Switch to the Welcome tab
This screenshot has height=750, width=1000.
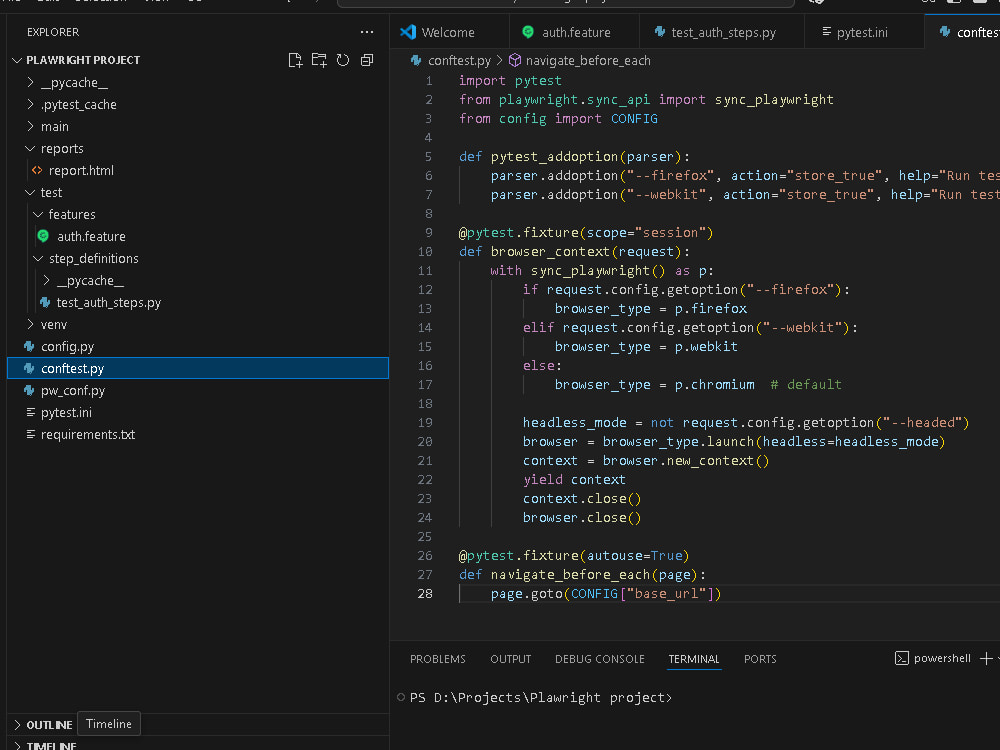click(x=448, y=32)
